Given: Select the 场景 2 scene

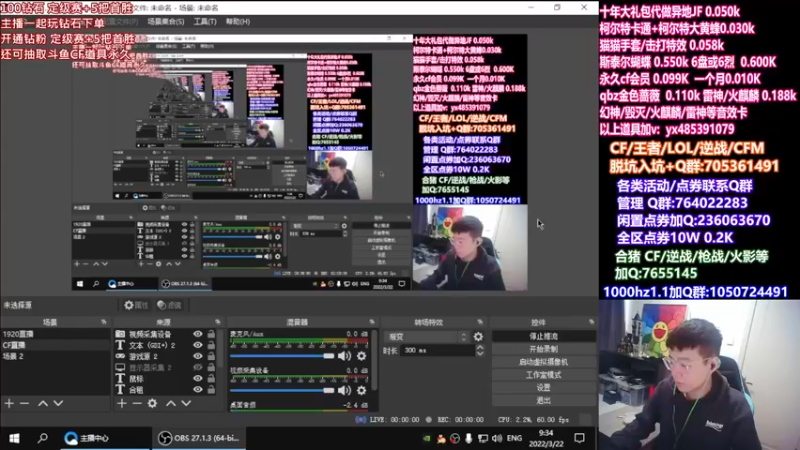Looking at the screenshot, I should click(x=55, y=356).
